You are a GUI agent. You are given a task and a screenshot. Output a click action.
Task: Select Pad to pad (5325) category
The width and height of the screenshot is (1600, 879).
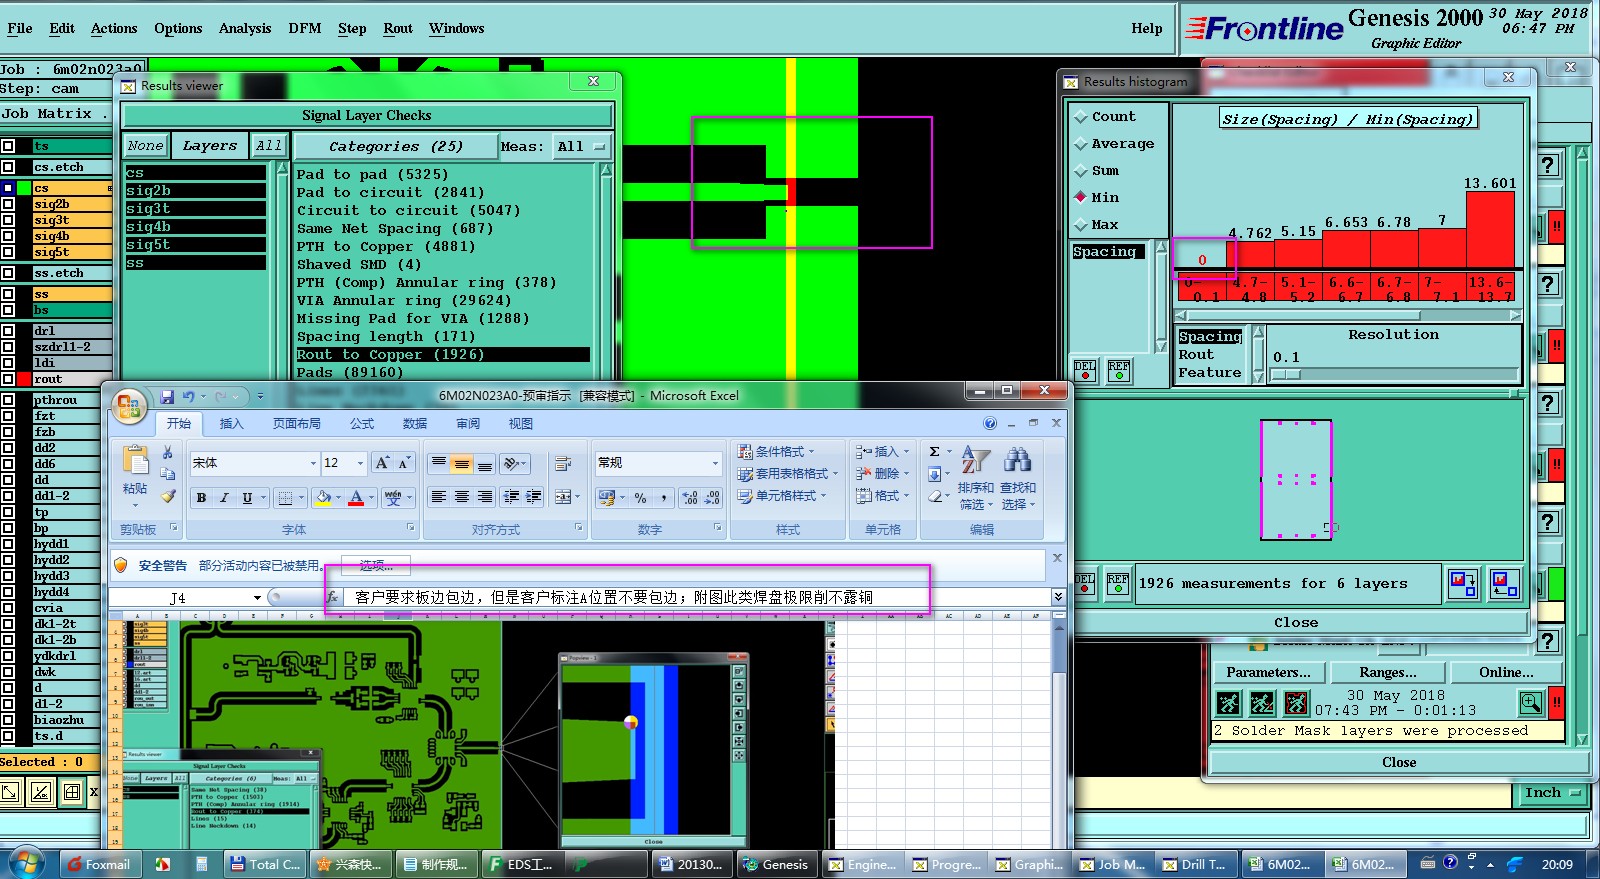pos(442,174)
